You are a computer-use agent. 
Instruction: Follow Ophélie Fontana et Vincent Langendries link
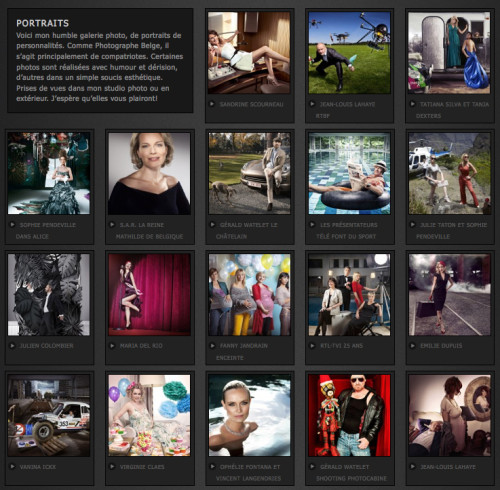click(248, 472)
